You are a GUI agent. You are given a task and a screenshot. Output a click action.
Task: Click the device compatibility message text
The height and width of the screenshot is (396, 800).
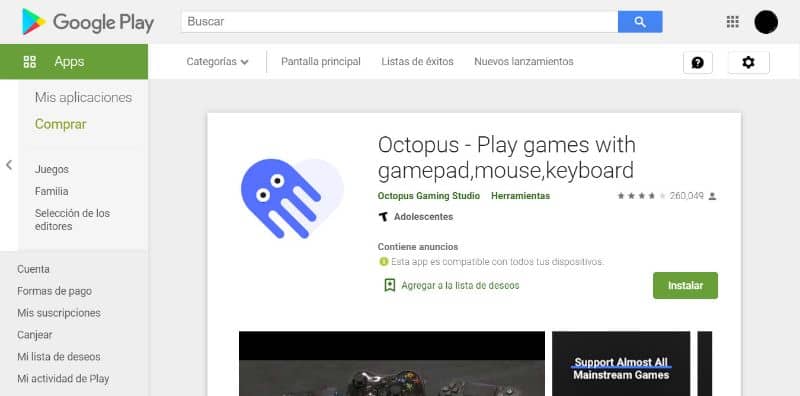[497, 262]
